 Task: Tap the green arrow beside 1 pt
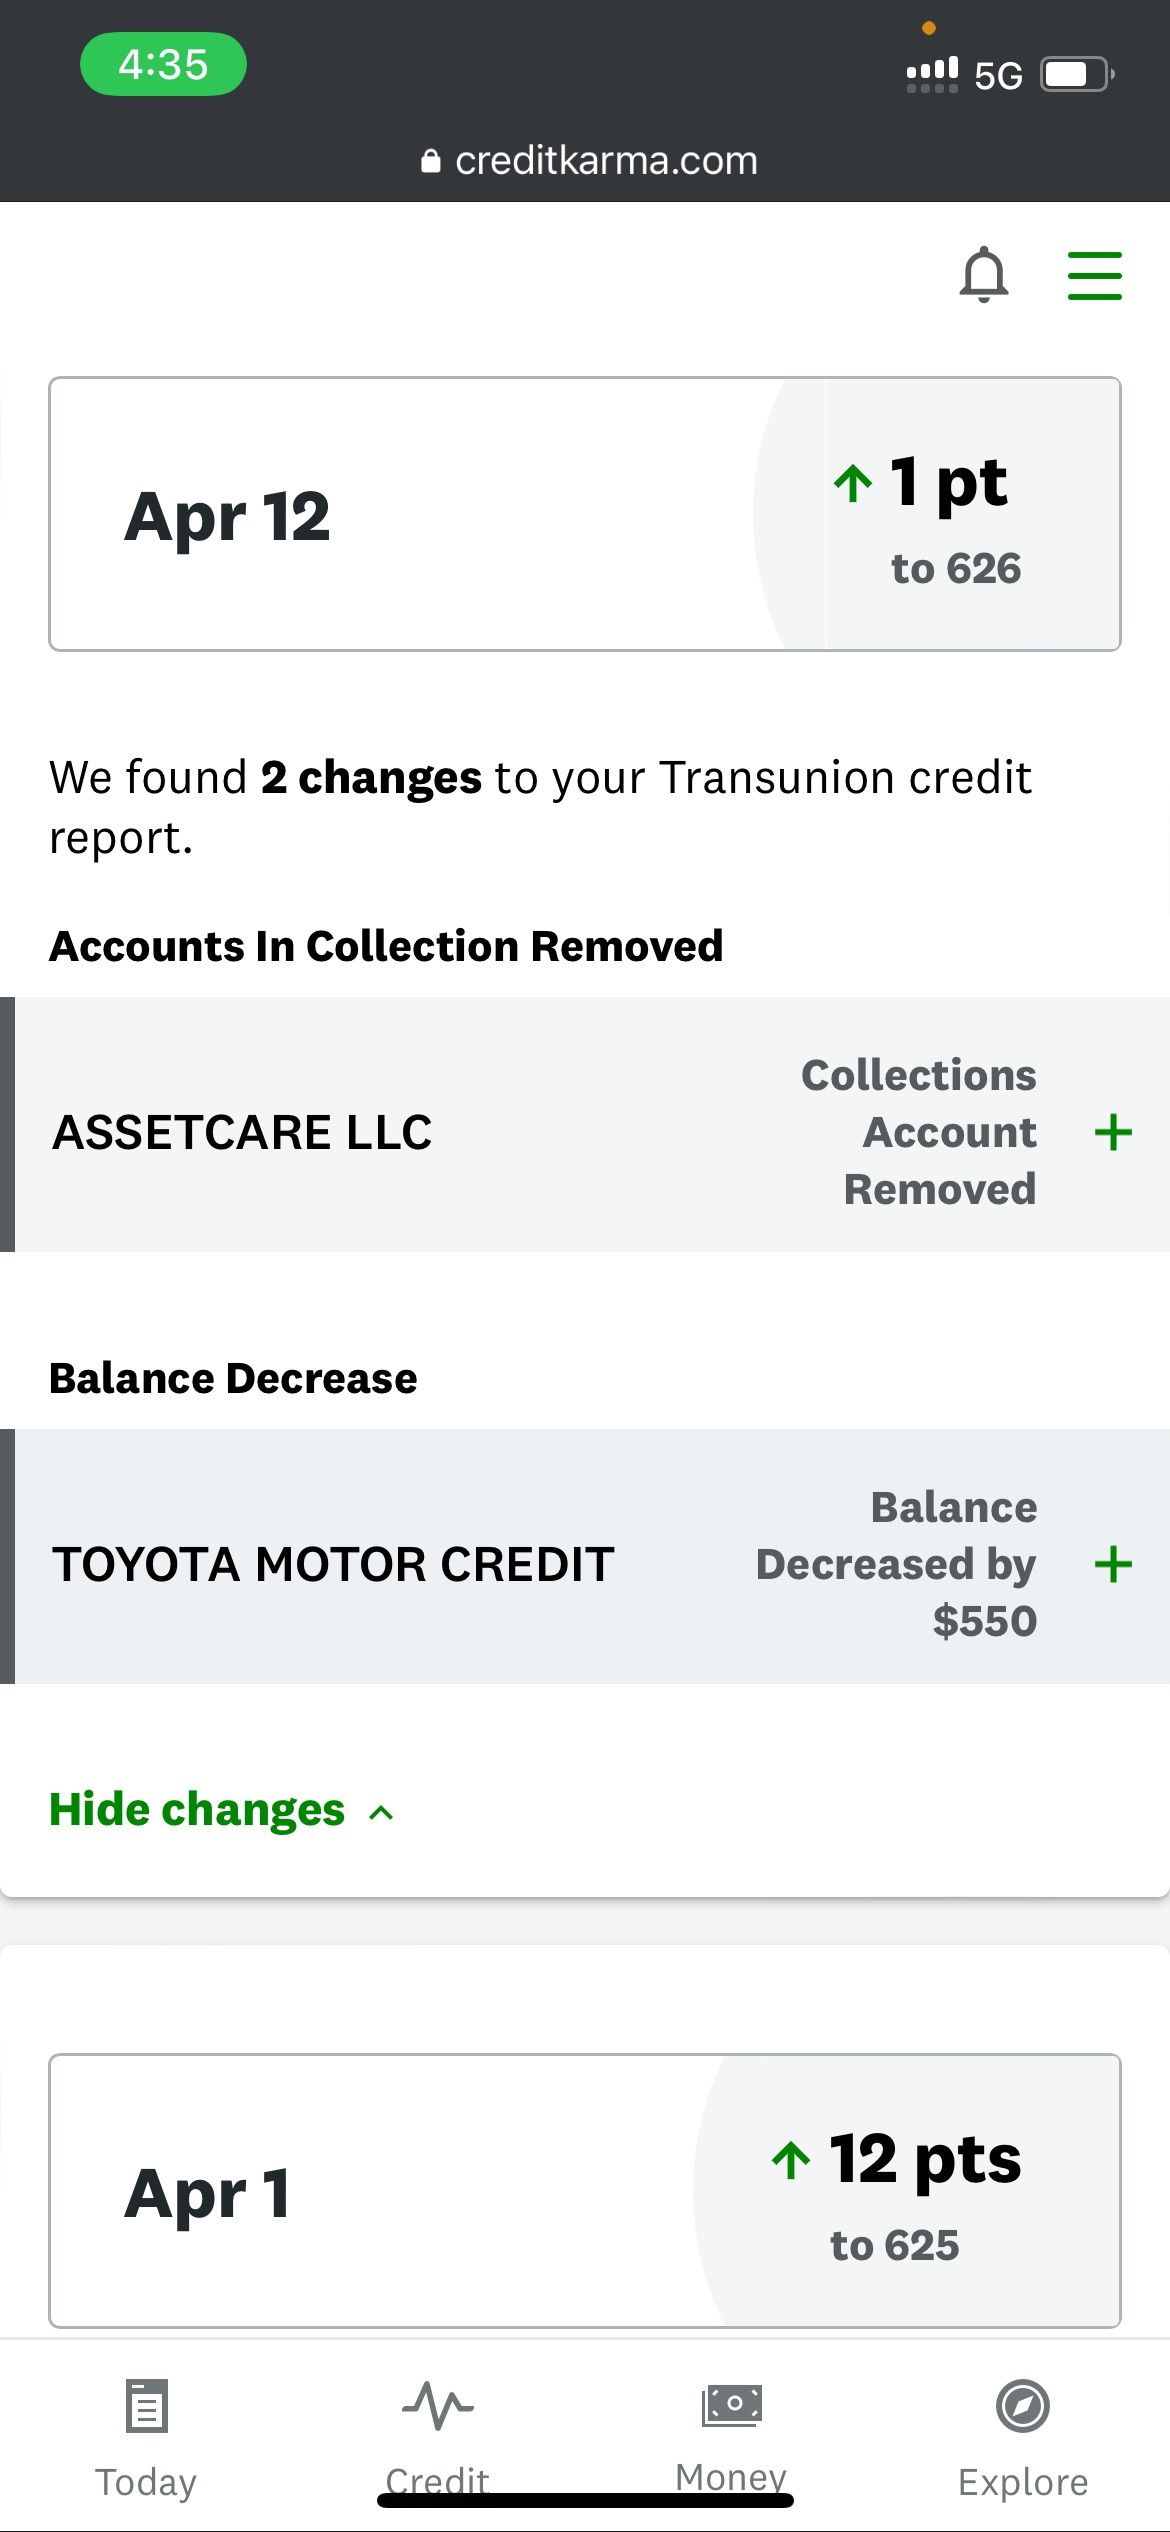pos(853,483)
